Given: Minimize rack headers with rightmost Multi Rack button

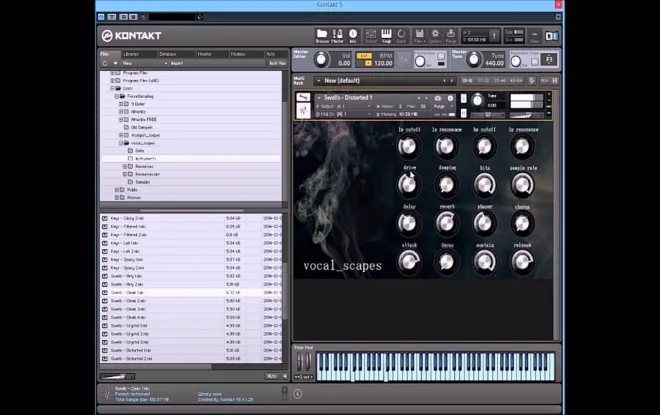Looking at the screenshot, I should point(555,80).
